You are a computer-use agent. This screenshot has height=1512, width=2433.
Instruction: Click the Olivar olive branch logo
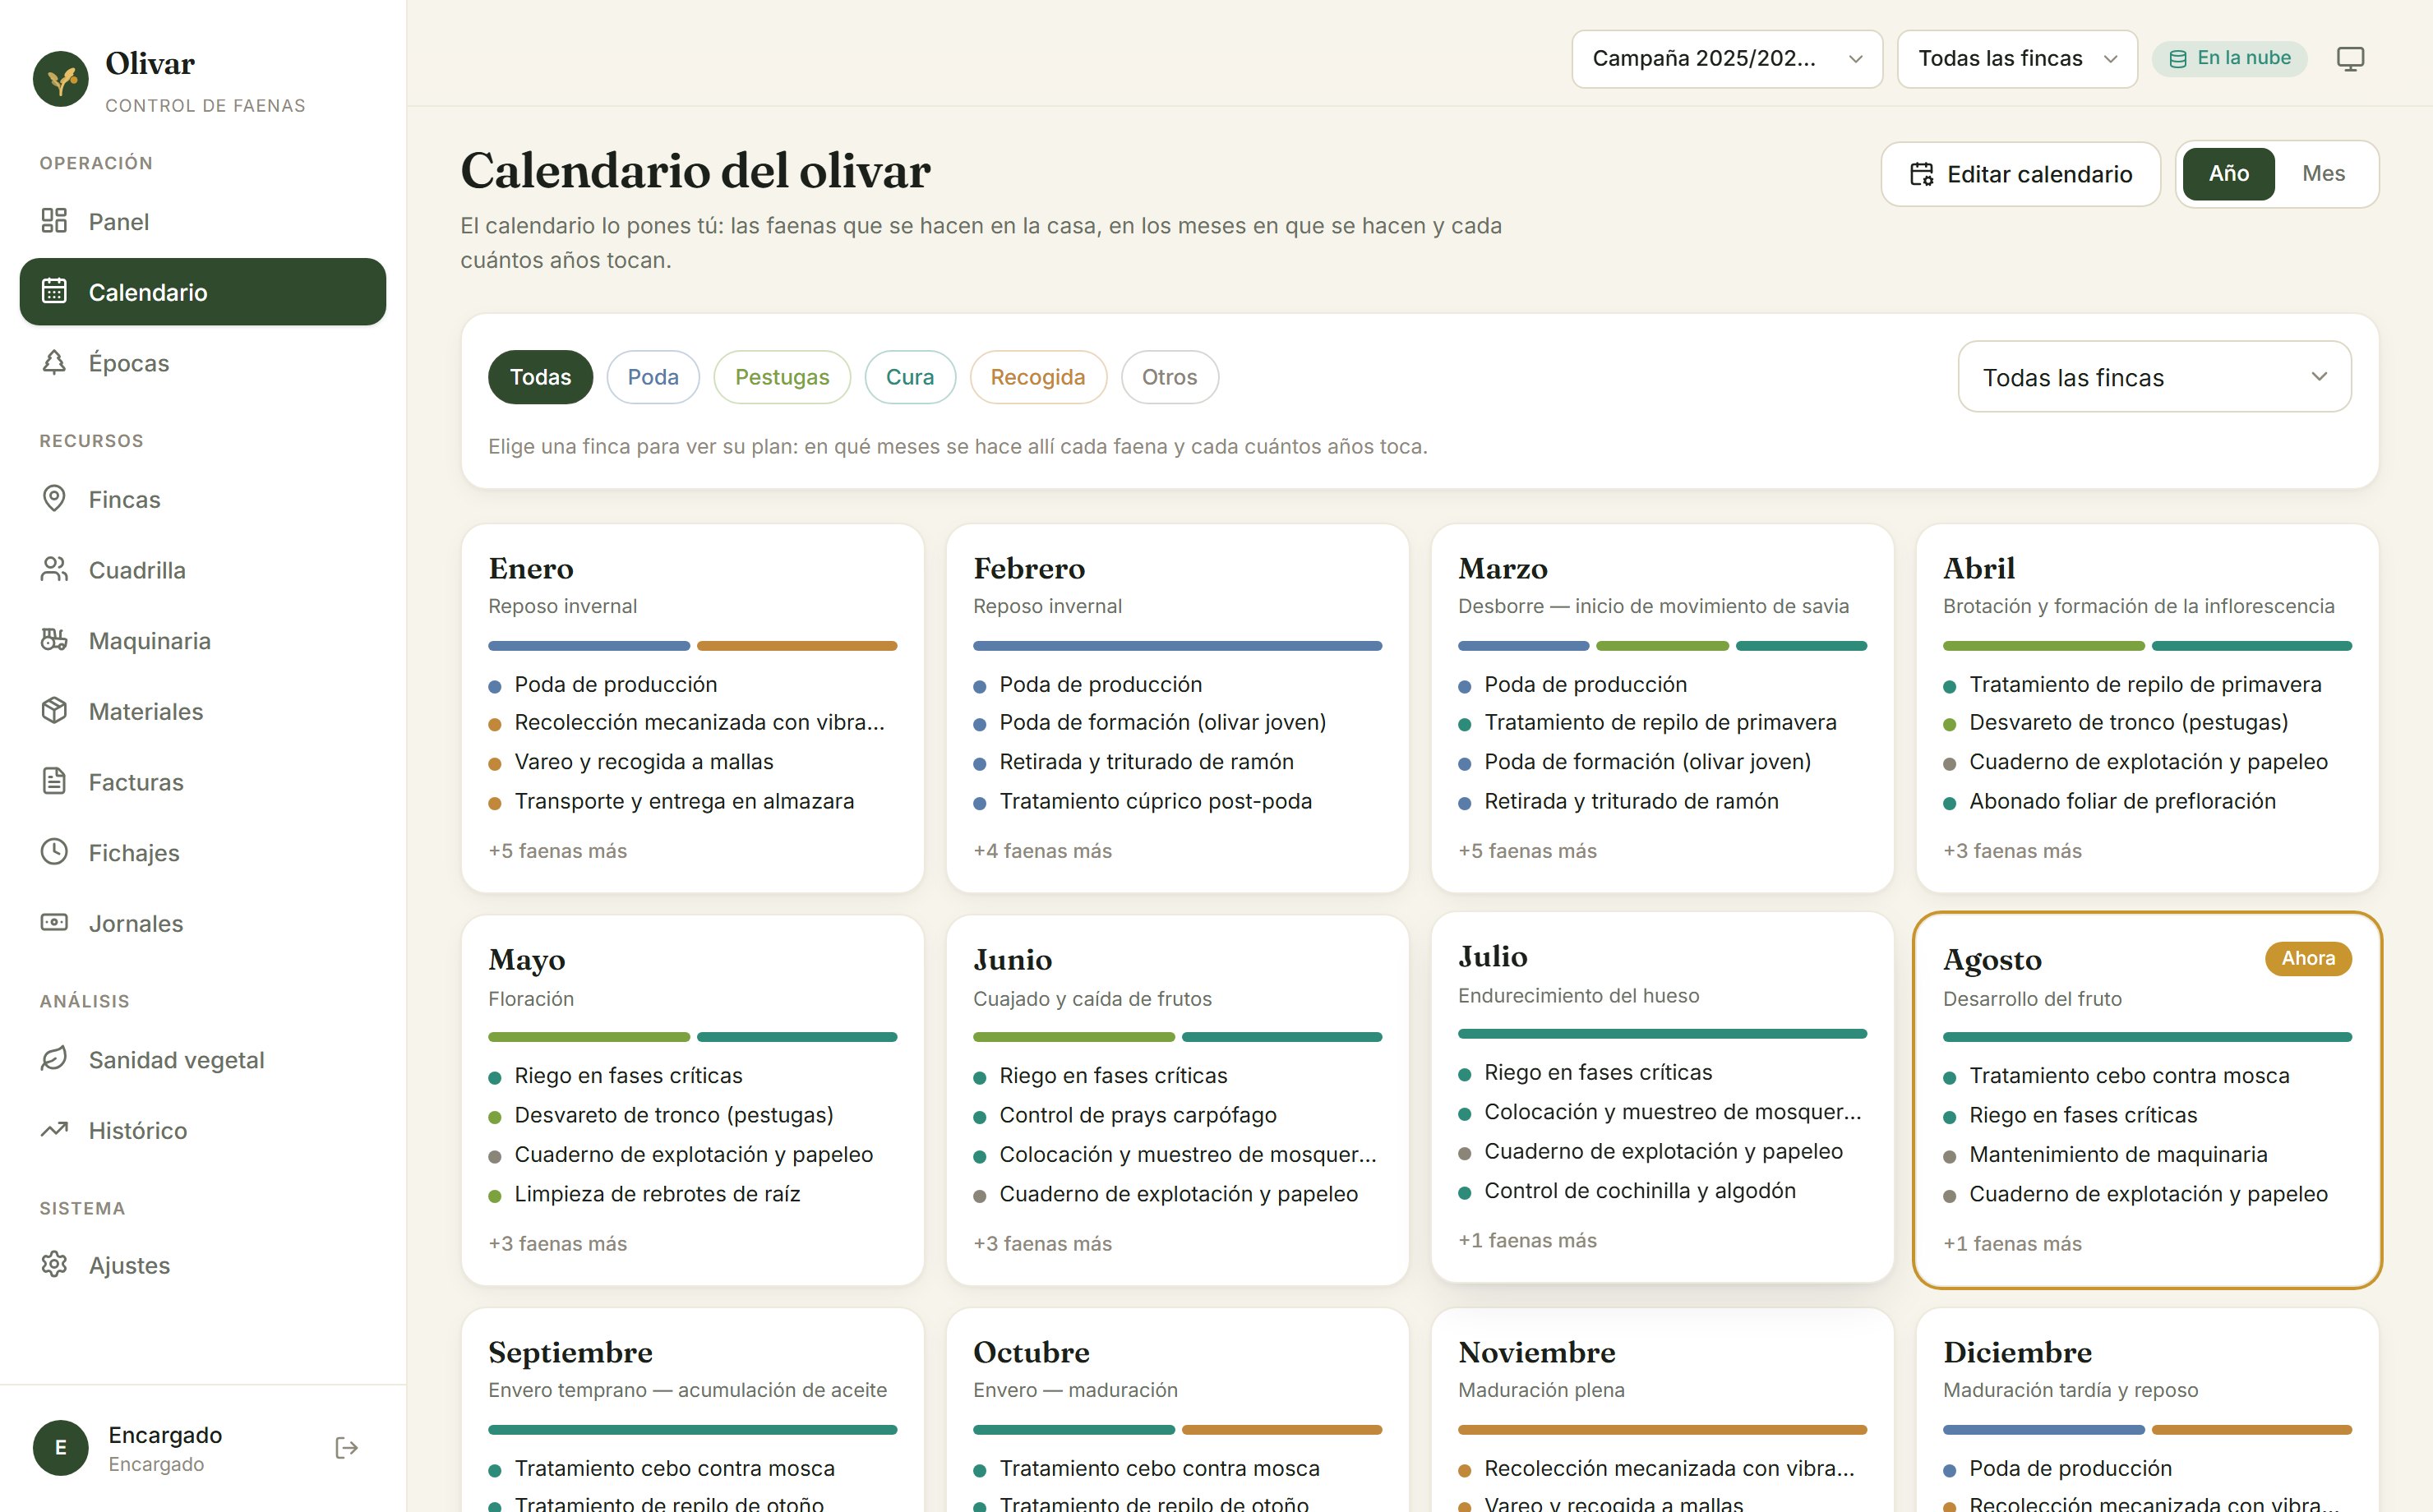61,79
